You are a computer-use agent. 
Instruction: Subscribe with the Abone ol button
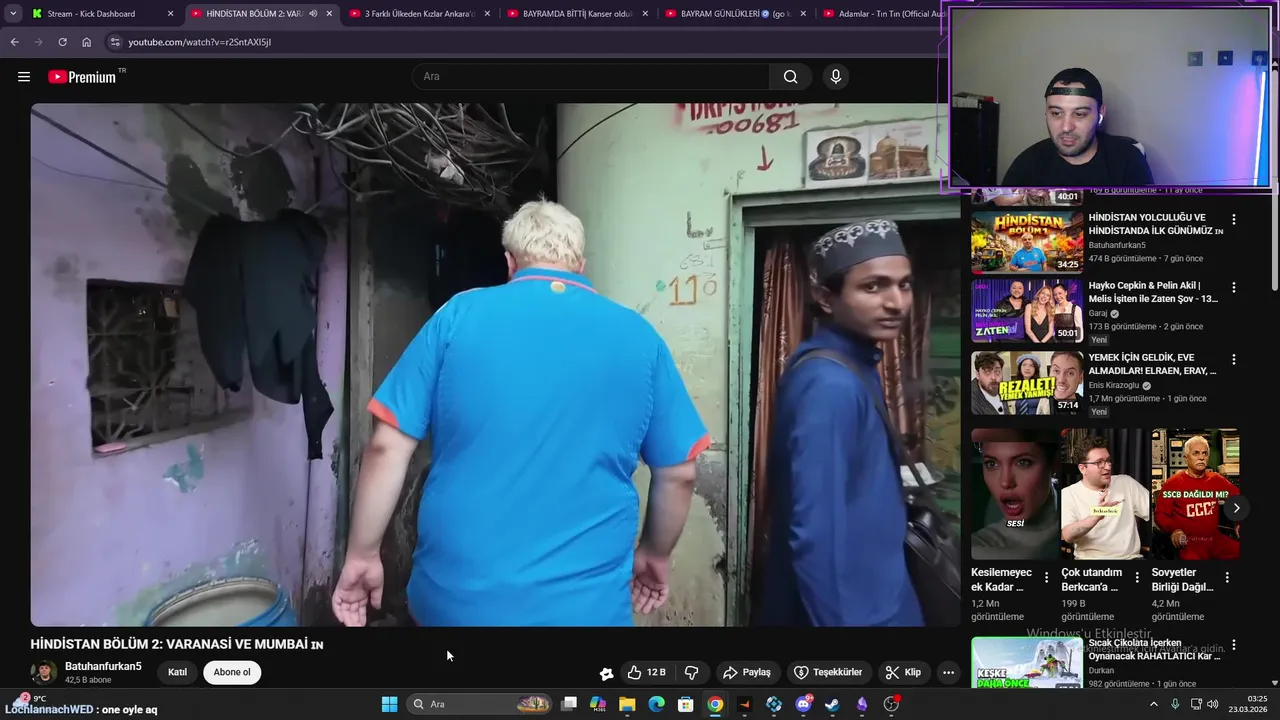(232, 672)
